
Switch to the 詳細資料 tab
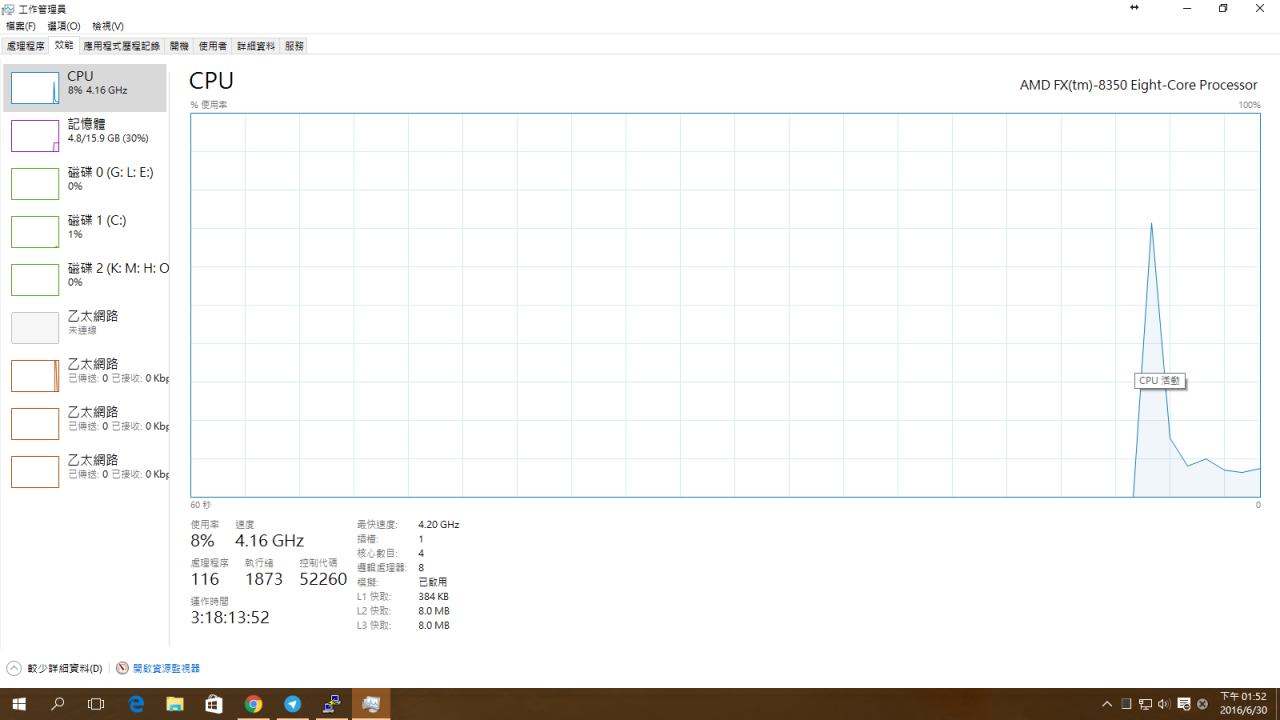point(255,46)
